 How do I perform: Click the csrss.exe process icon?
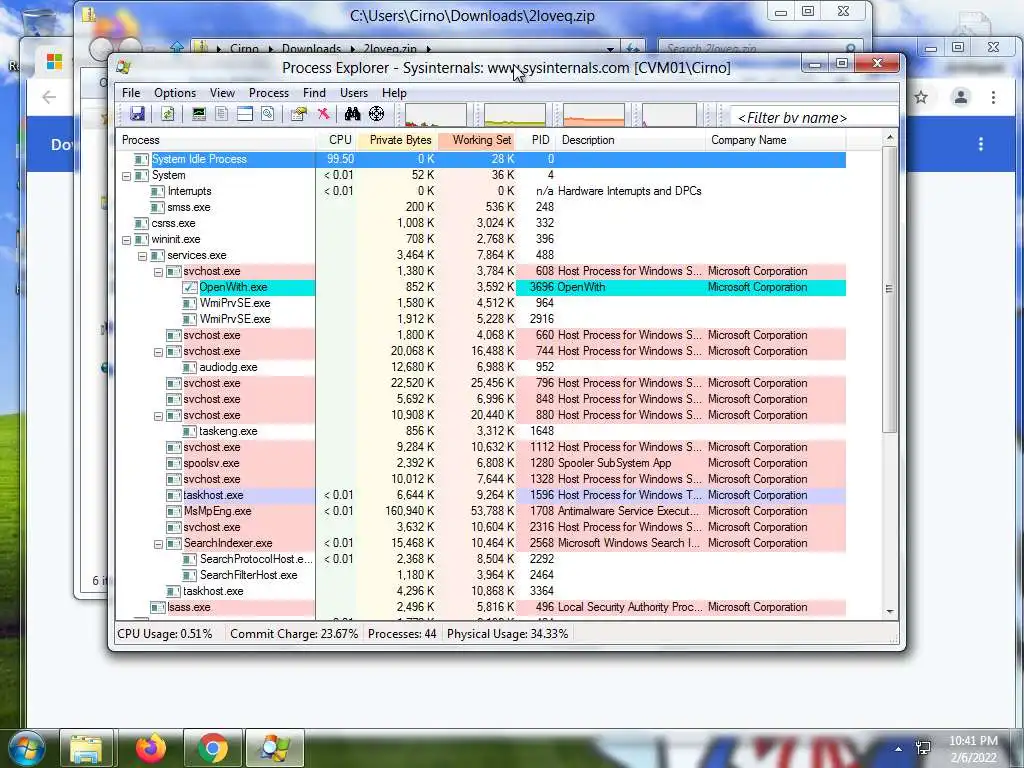click(x=141, y=223)
